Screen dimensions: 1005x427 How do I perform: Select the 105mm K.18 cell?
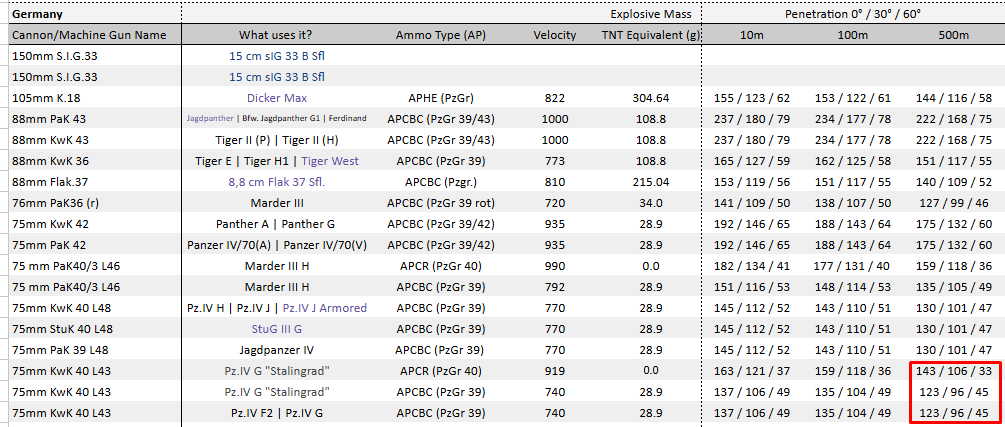(x=96, y=98)
